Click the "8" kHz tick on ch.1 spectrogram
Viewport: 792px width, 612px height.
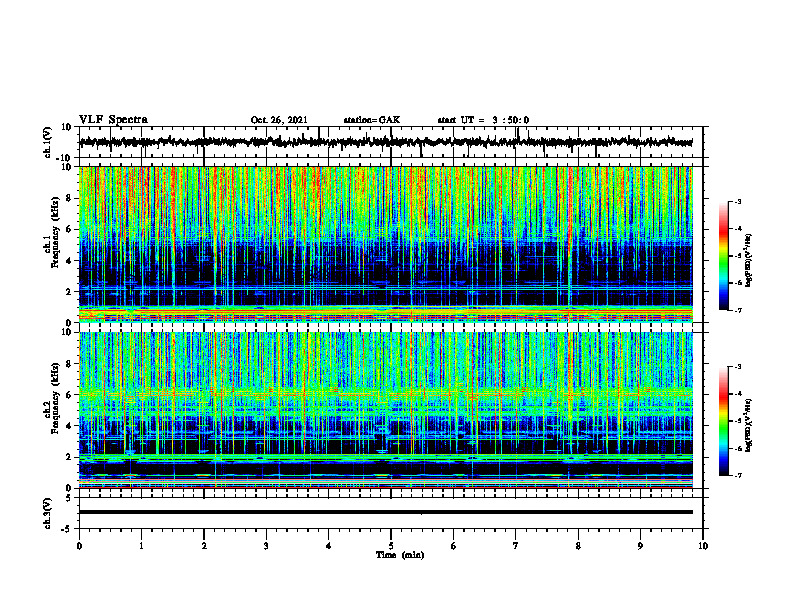69,198
